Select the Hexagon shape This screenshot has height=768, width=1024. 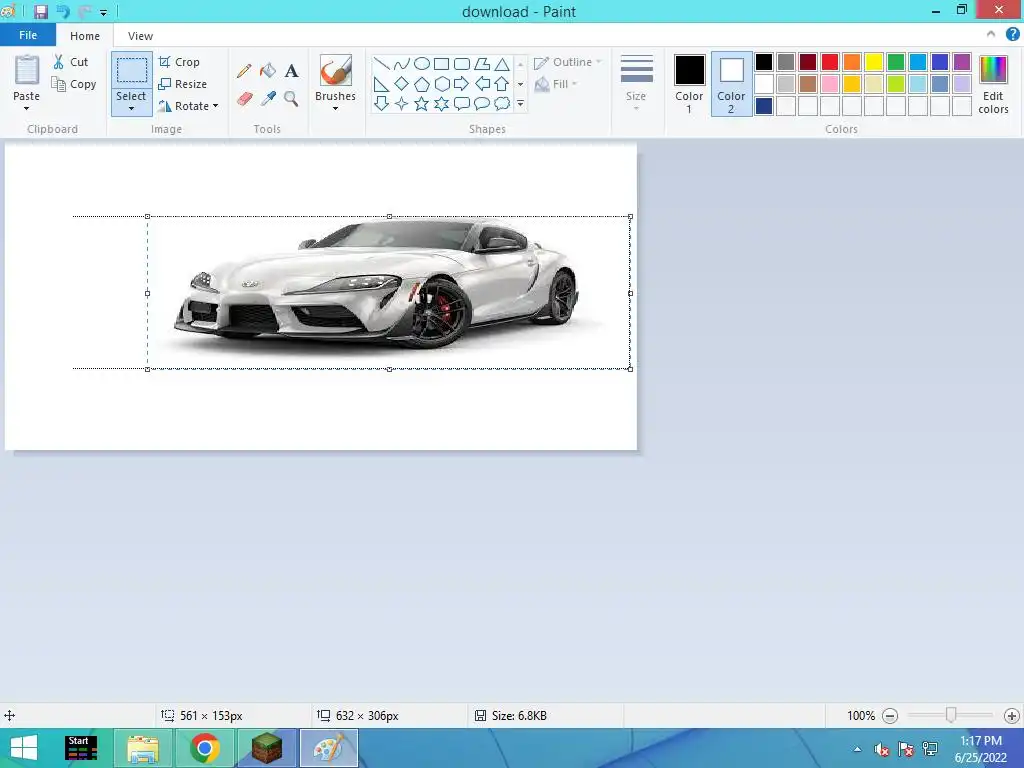[441, 84]
